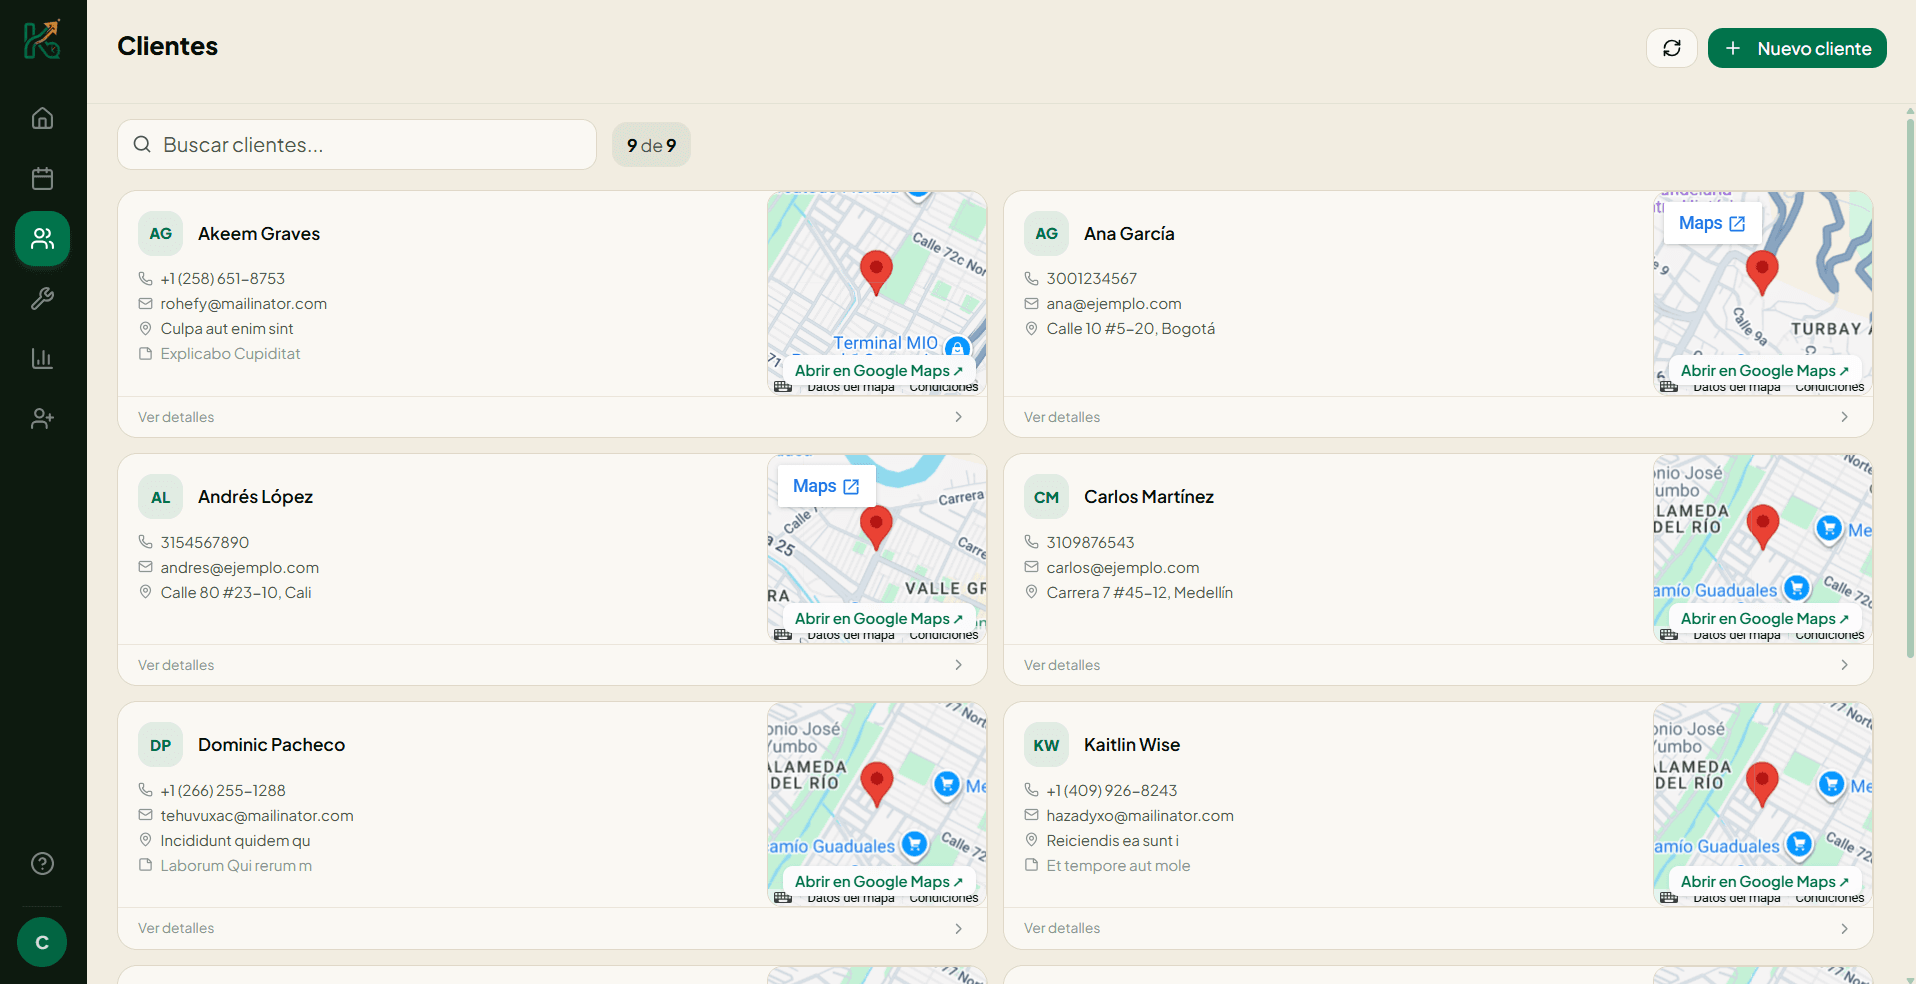Viewport: 1916px width, 984px height.
Task: Click Akeem Graves's AG initials avatar
Action: click(160, 234)
